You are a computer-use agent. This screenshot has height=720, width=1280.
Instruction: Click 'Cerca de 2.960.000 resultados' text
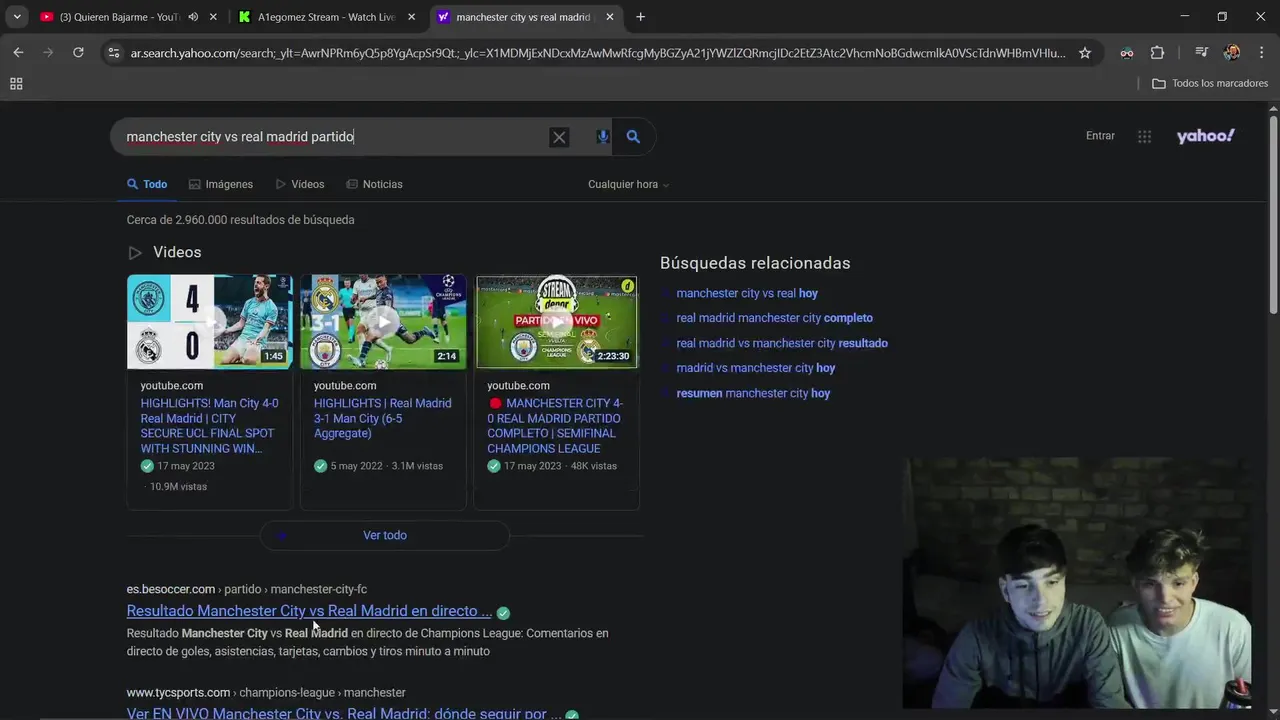tap(240, 220)
